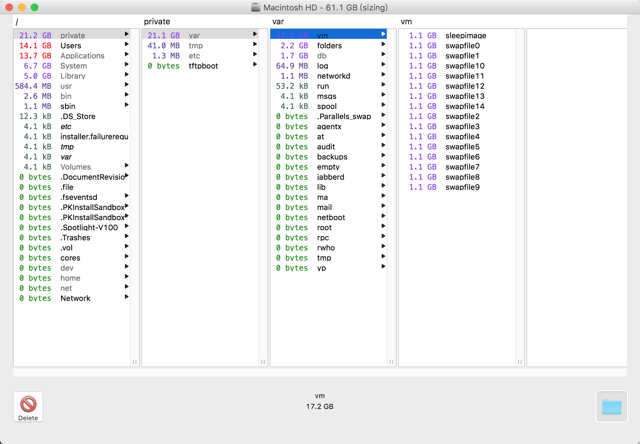Select the rwho folder row
This screenshot has width=640, height=444.
point(329,248)
